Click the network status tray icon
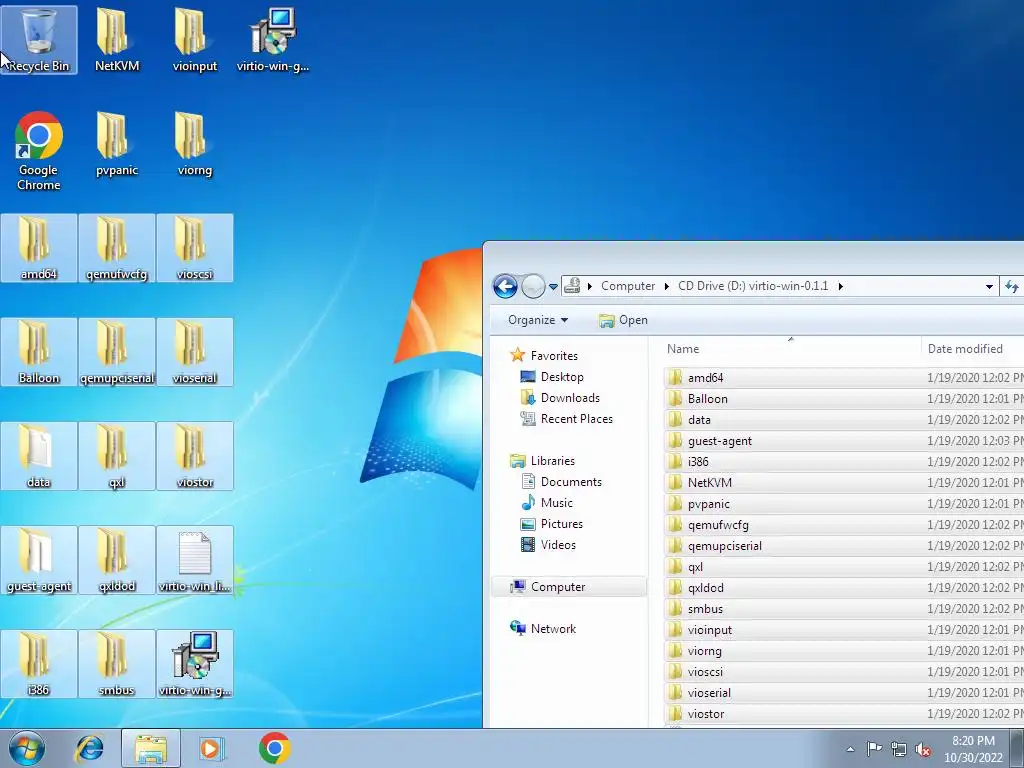 (899, 749)
